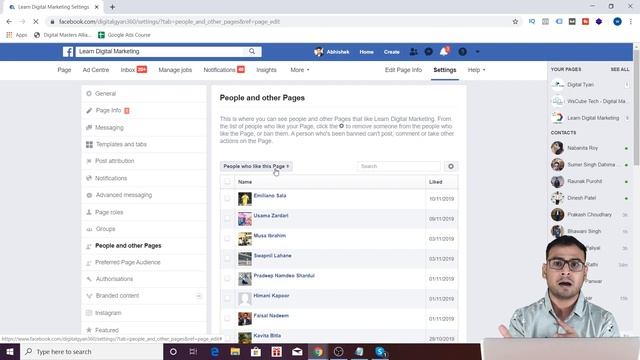Click into the people Search field

[x=399, y=166]
